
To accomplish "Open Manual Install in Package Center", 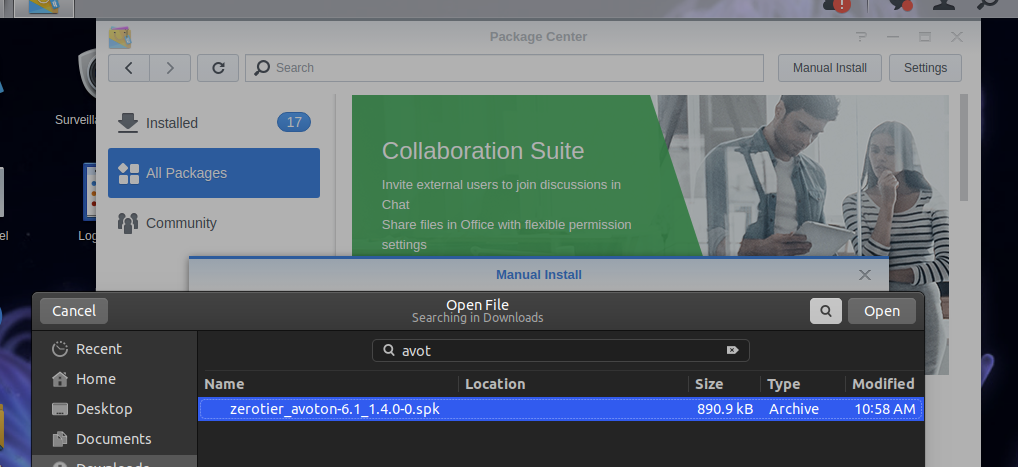I will point(830,68).
